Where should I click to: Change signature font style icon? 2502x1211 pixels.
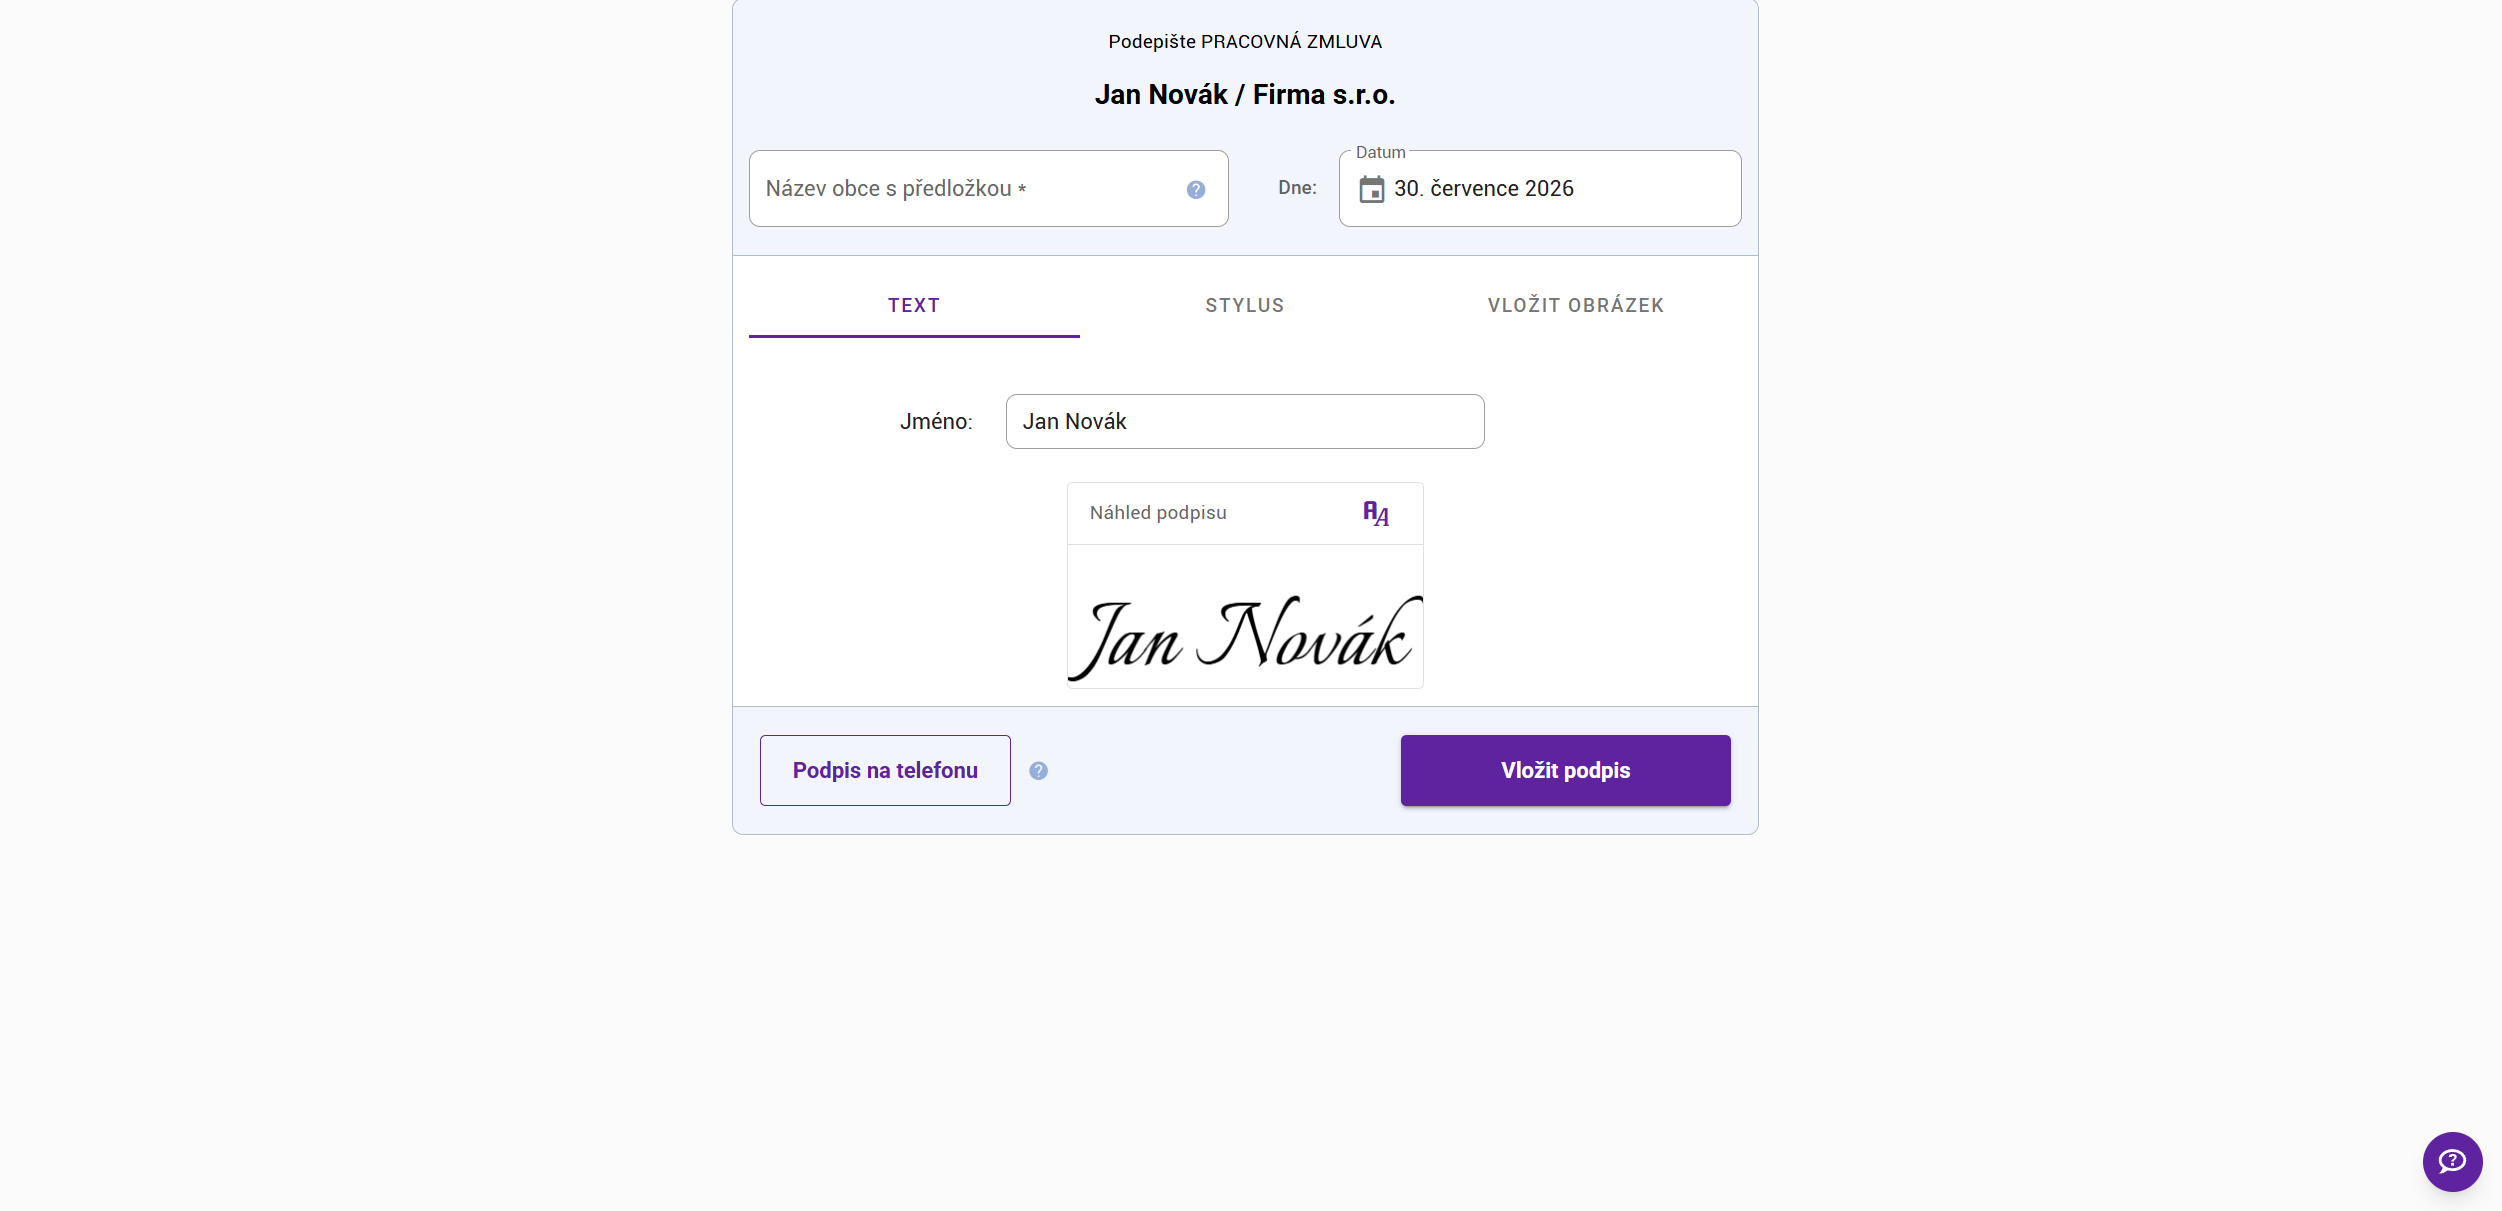pos(1376,514)
